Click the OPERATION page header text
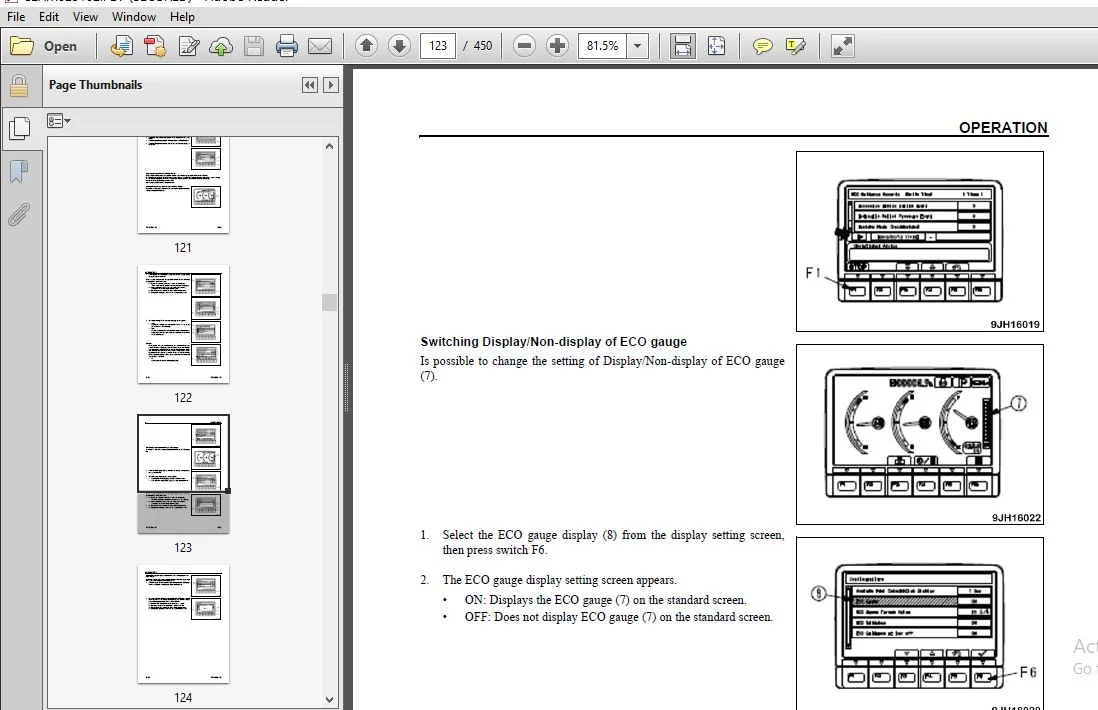1098x710 pixels. tap(1003, 127)
